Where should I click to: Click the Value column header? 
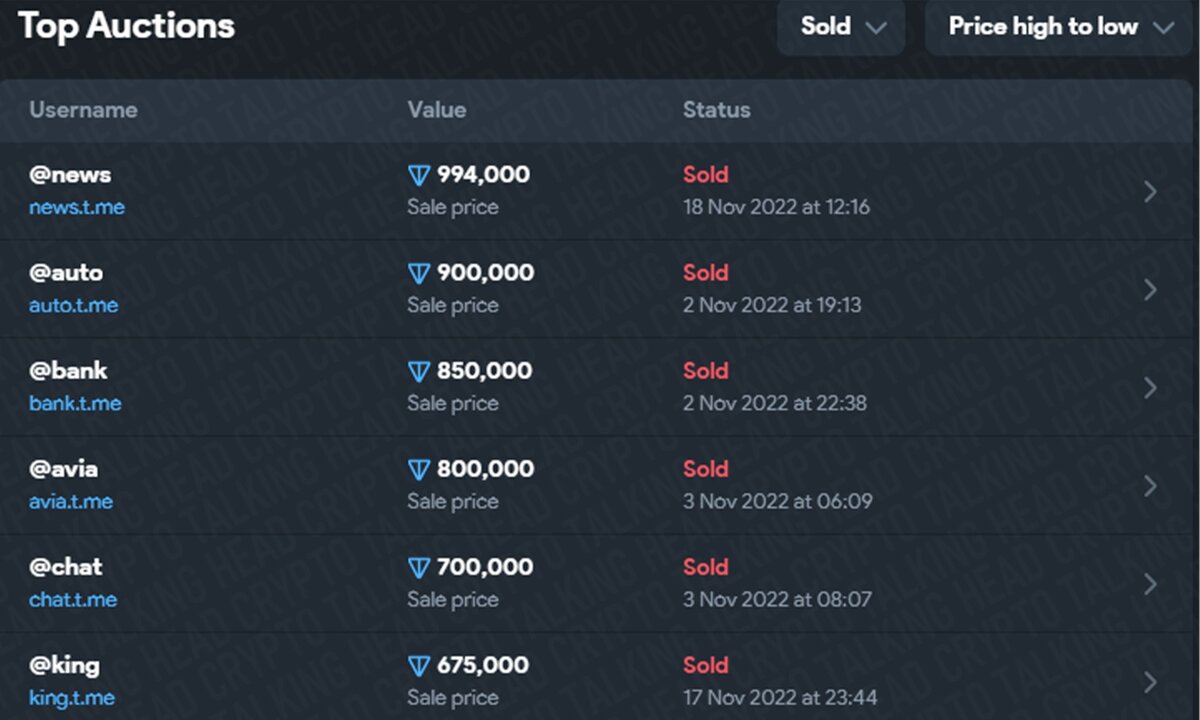point(436,110)
